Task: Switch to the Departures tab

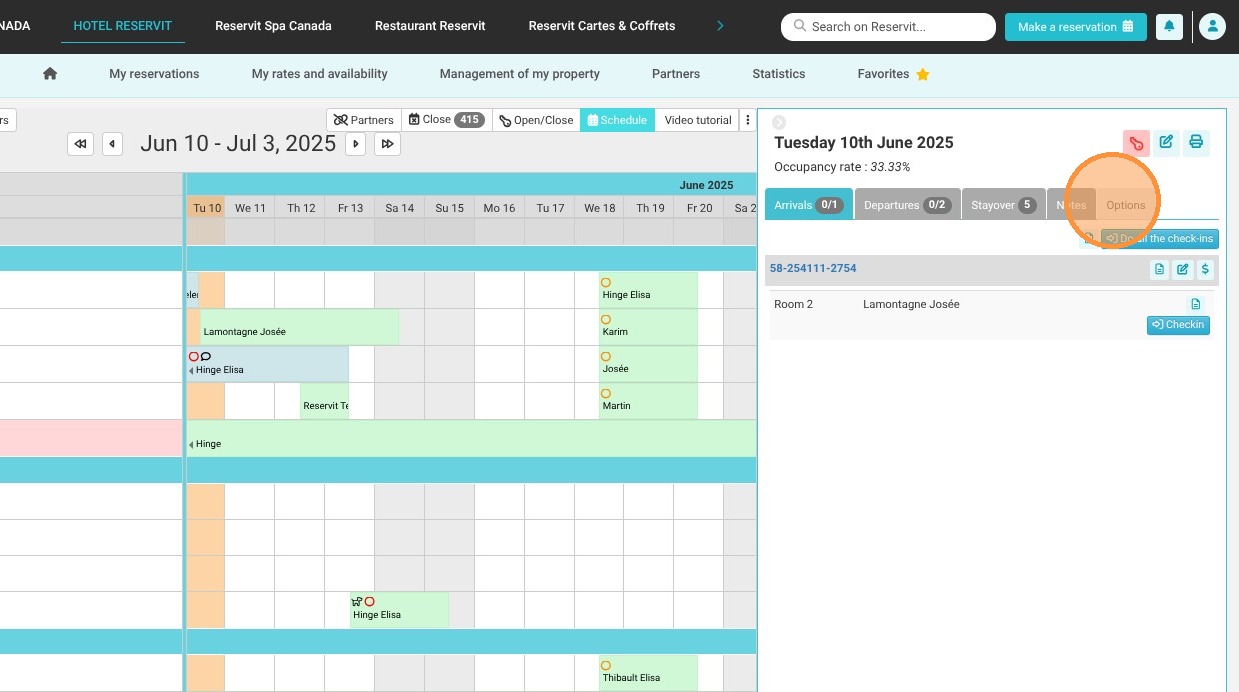Action: [x=907, y=204]
